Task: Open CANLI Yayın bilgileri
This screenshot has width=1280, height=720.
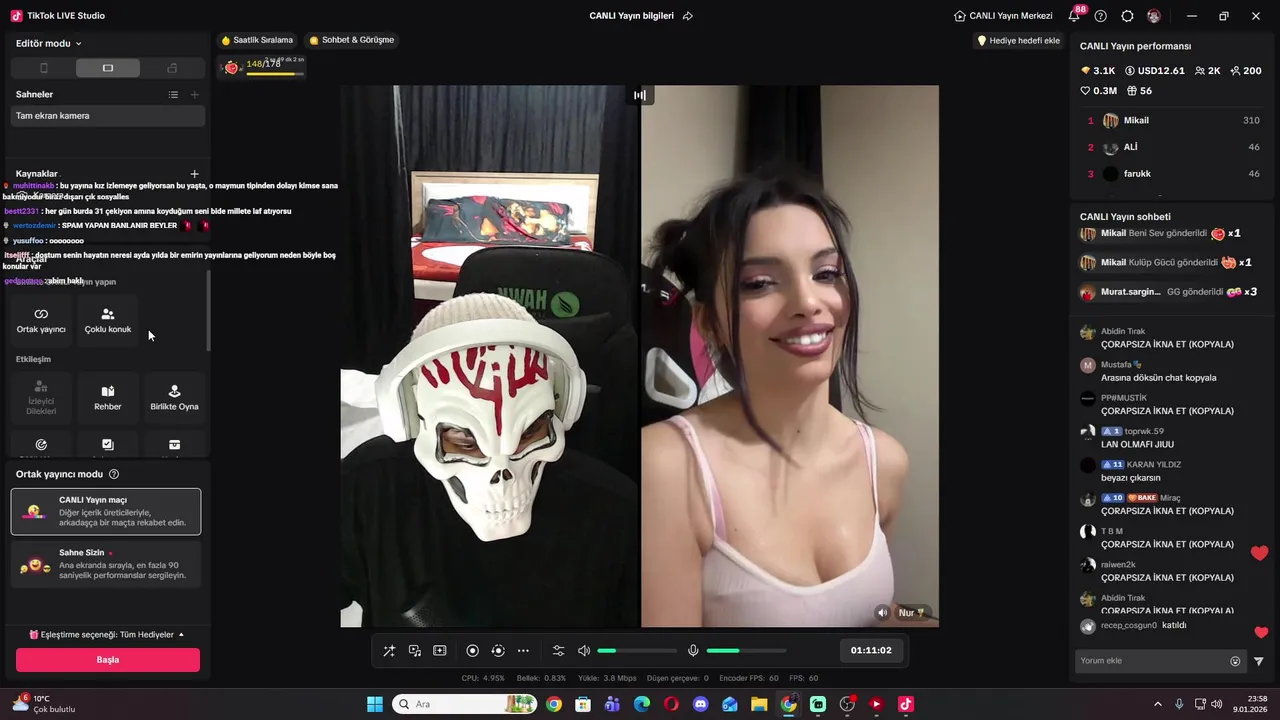Action: point(631,16)
